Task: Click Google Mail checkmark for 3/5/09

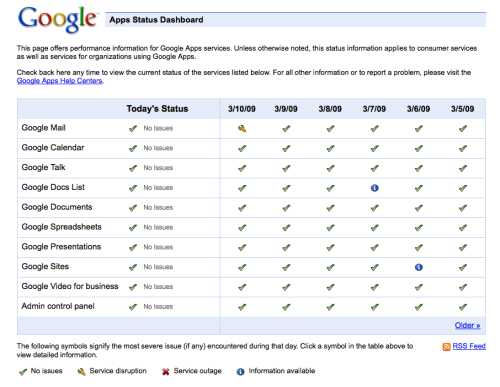Action: (x=463, y=128)
